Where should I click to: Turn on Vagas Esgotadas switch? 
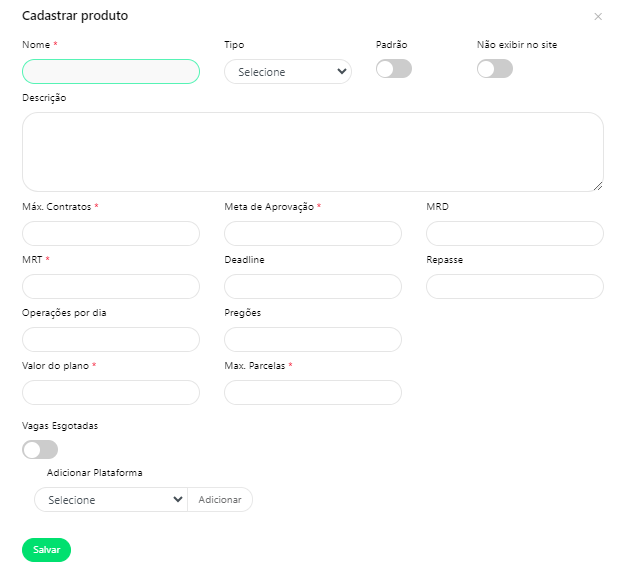click(x=40, y=450)
